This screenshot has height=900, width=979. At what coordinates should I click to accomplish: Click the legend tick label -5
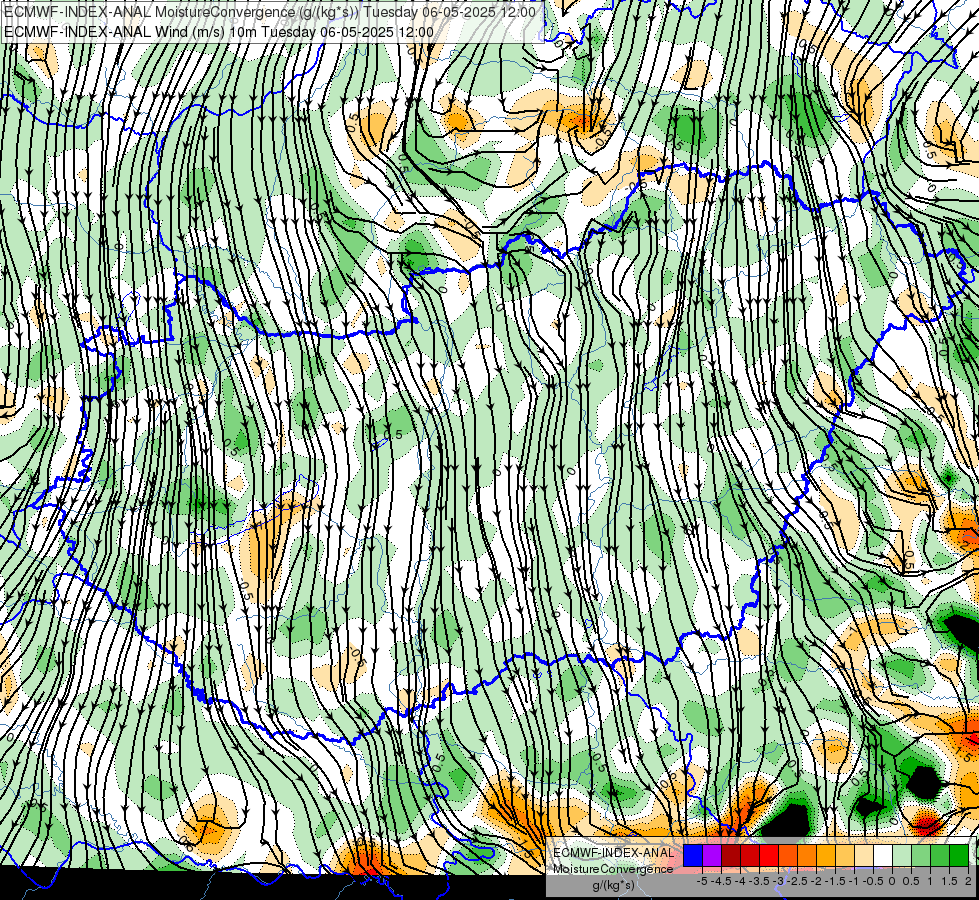tap(702, 881)
